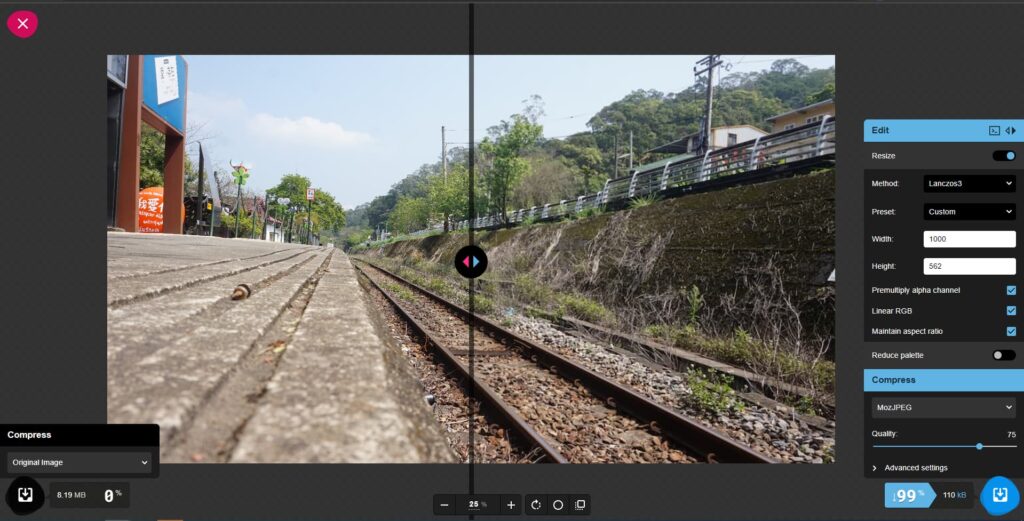Toggle the Resize switch off
This screenshot has width=1024, height=521.
tap(1004, 155)
